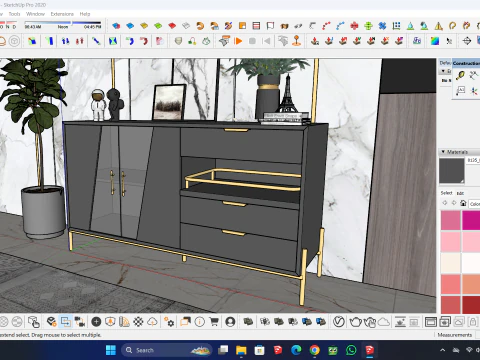This screenshot has width=480, height=360.
Task: Click the red box icon in top toolbar
Action: pyautogui.click(x=172, y=26)
